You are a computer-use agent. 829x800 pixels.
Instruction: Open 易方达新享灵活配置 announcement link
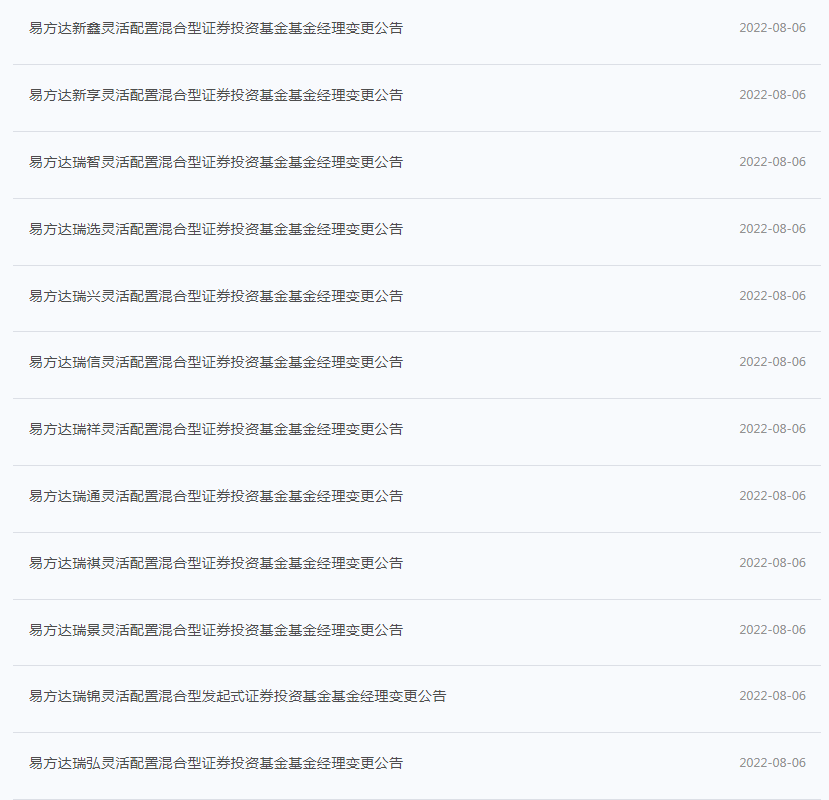[x=216, y=95]
